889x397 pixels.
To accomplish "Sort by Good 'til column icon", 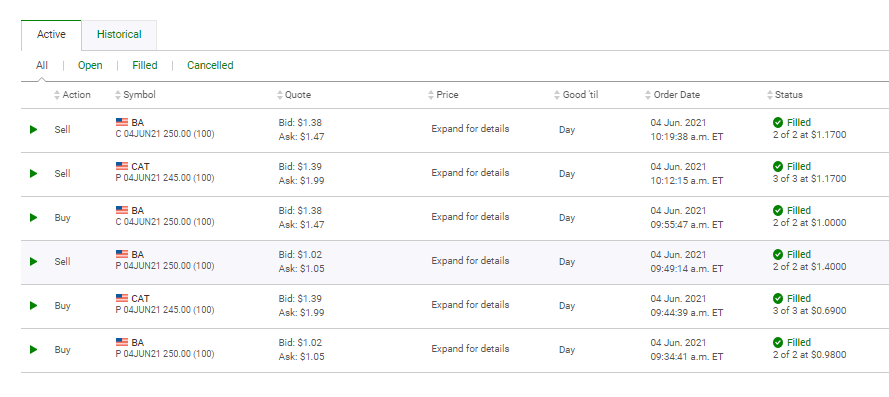I will click(557, 95).
